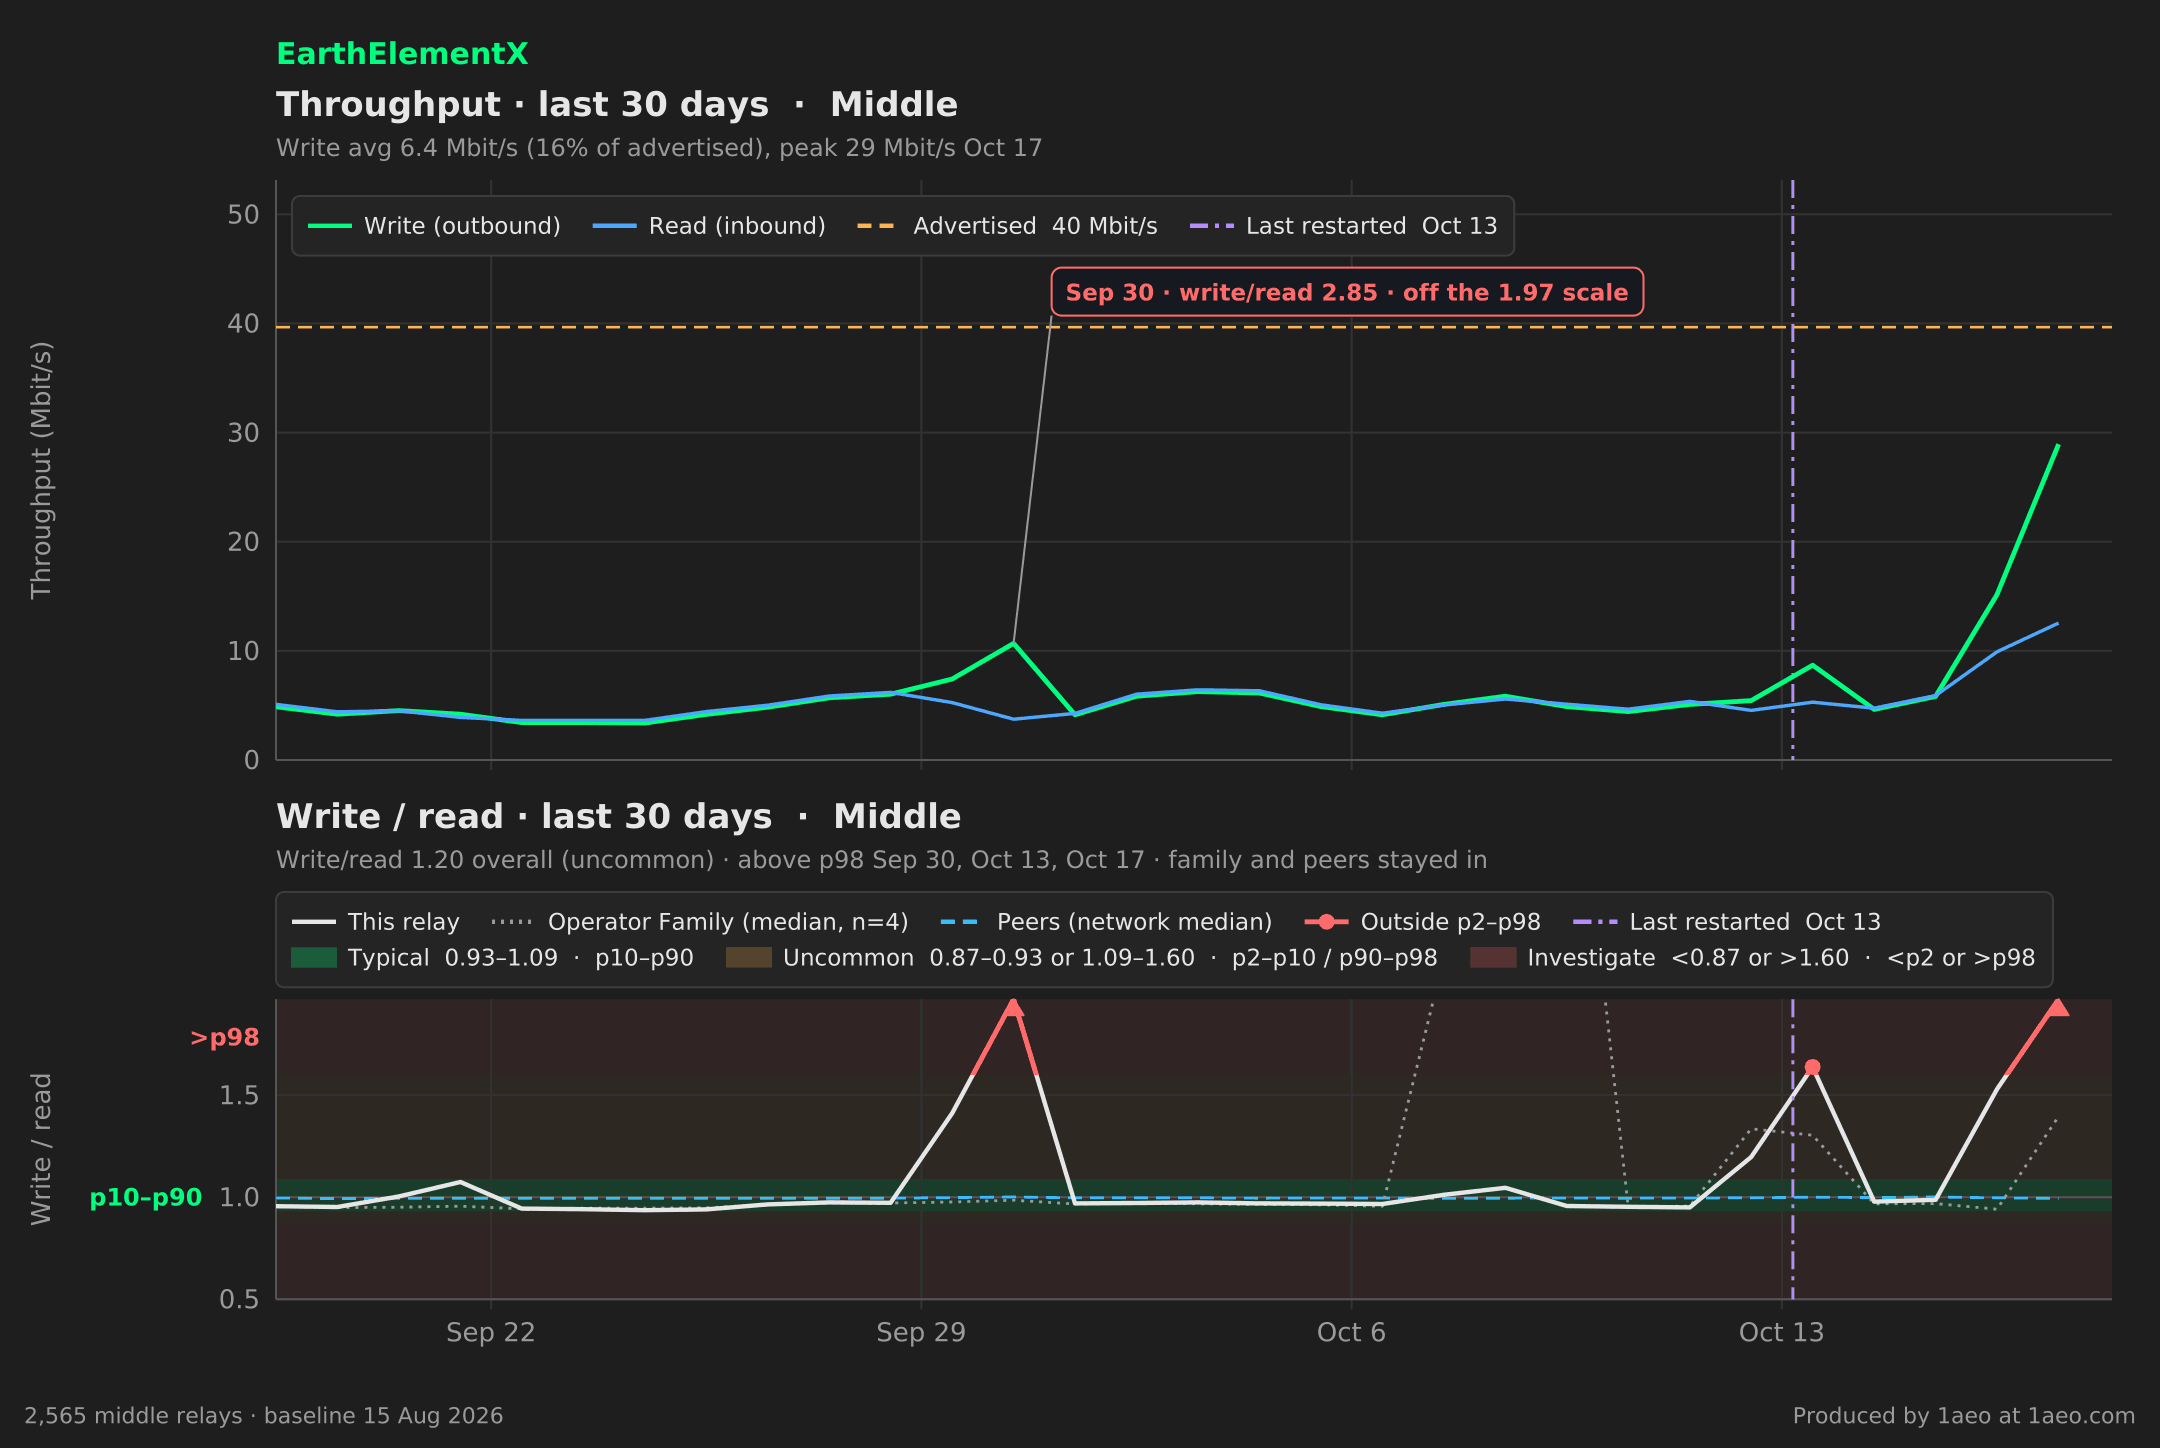Screen dimensions: 2160x1448
Task: Click the 'Sep 29' x-axis label
Action: coord(921,1333)
